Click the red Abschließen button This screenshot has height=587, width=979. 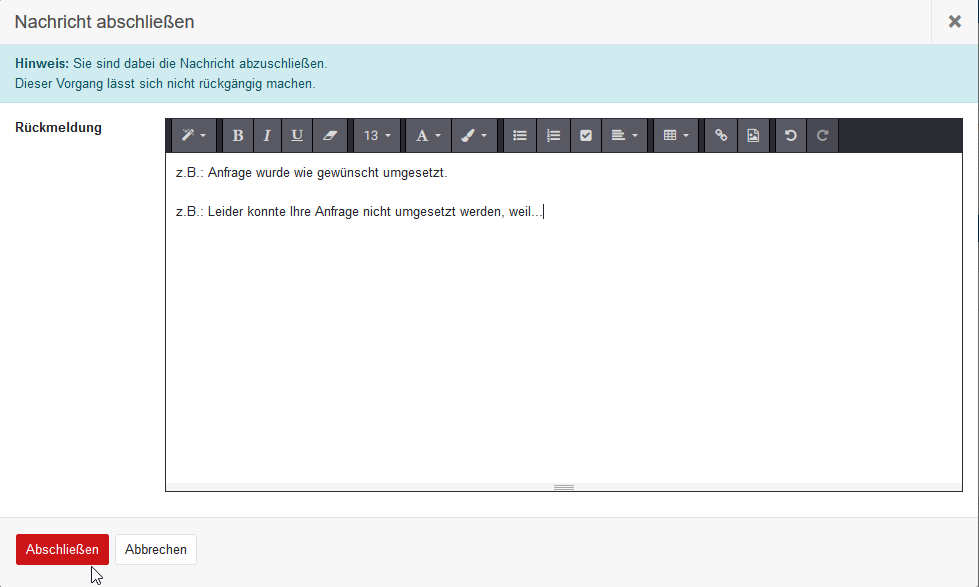[62, 549]
